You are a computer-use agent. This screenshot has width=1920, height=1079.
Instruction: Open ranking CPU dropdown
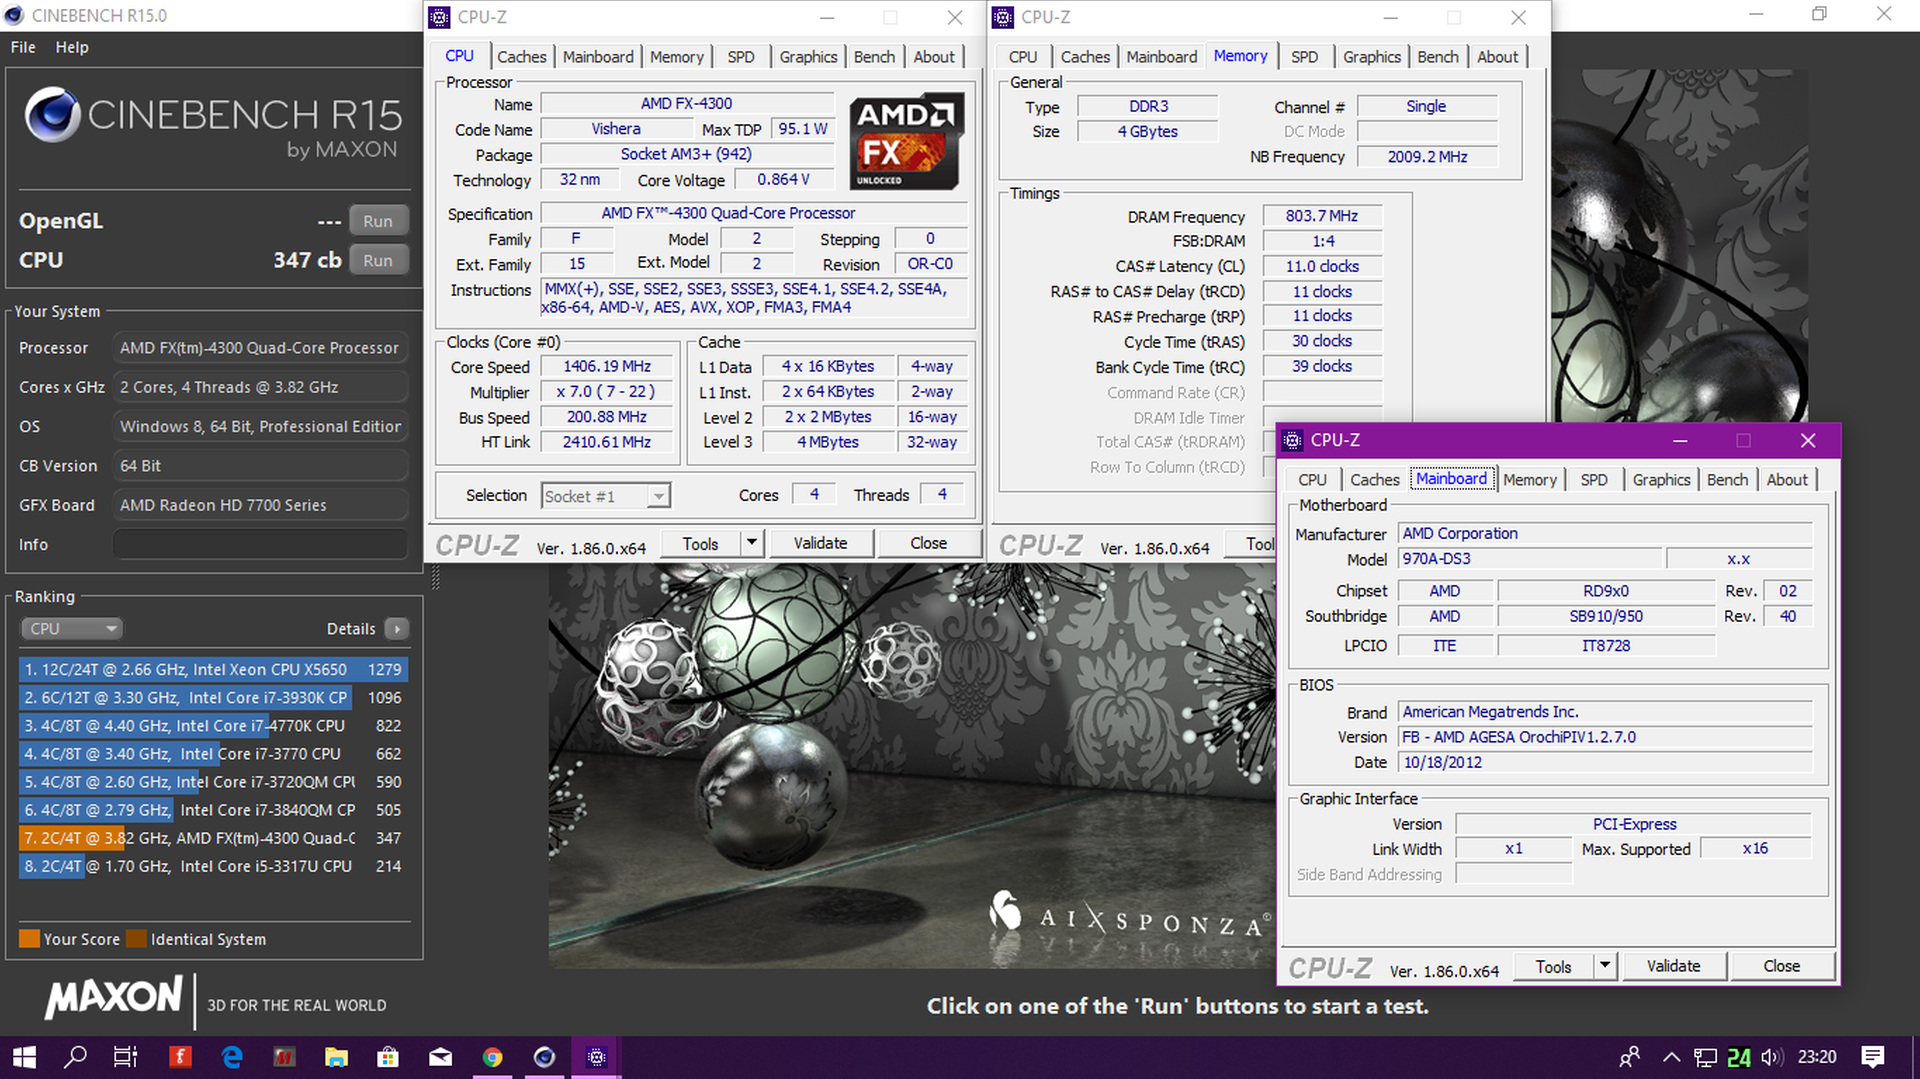(x=71, y=628)
